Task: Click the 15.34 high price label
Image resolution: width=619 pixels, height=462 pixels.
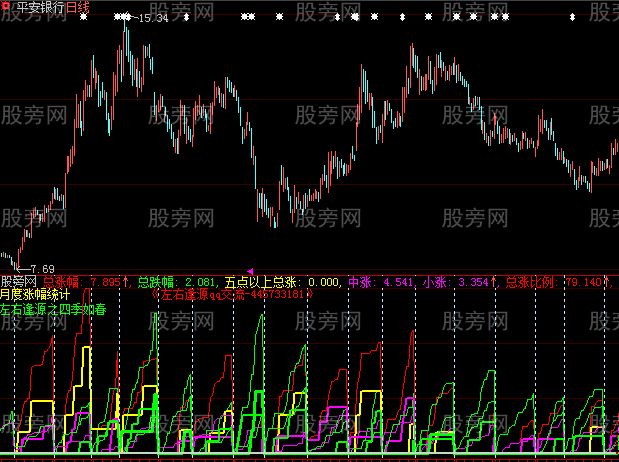Action: click(x=152, y=19)
